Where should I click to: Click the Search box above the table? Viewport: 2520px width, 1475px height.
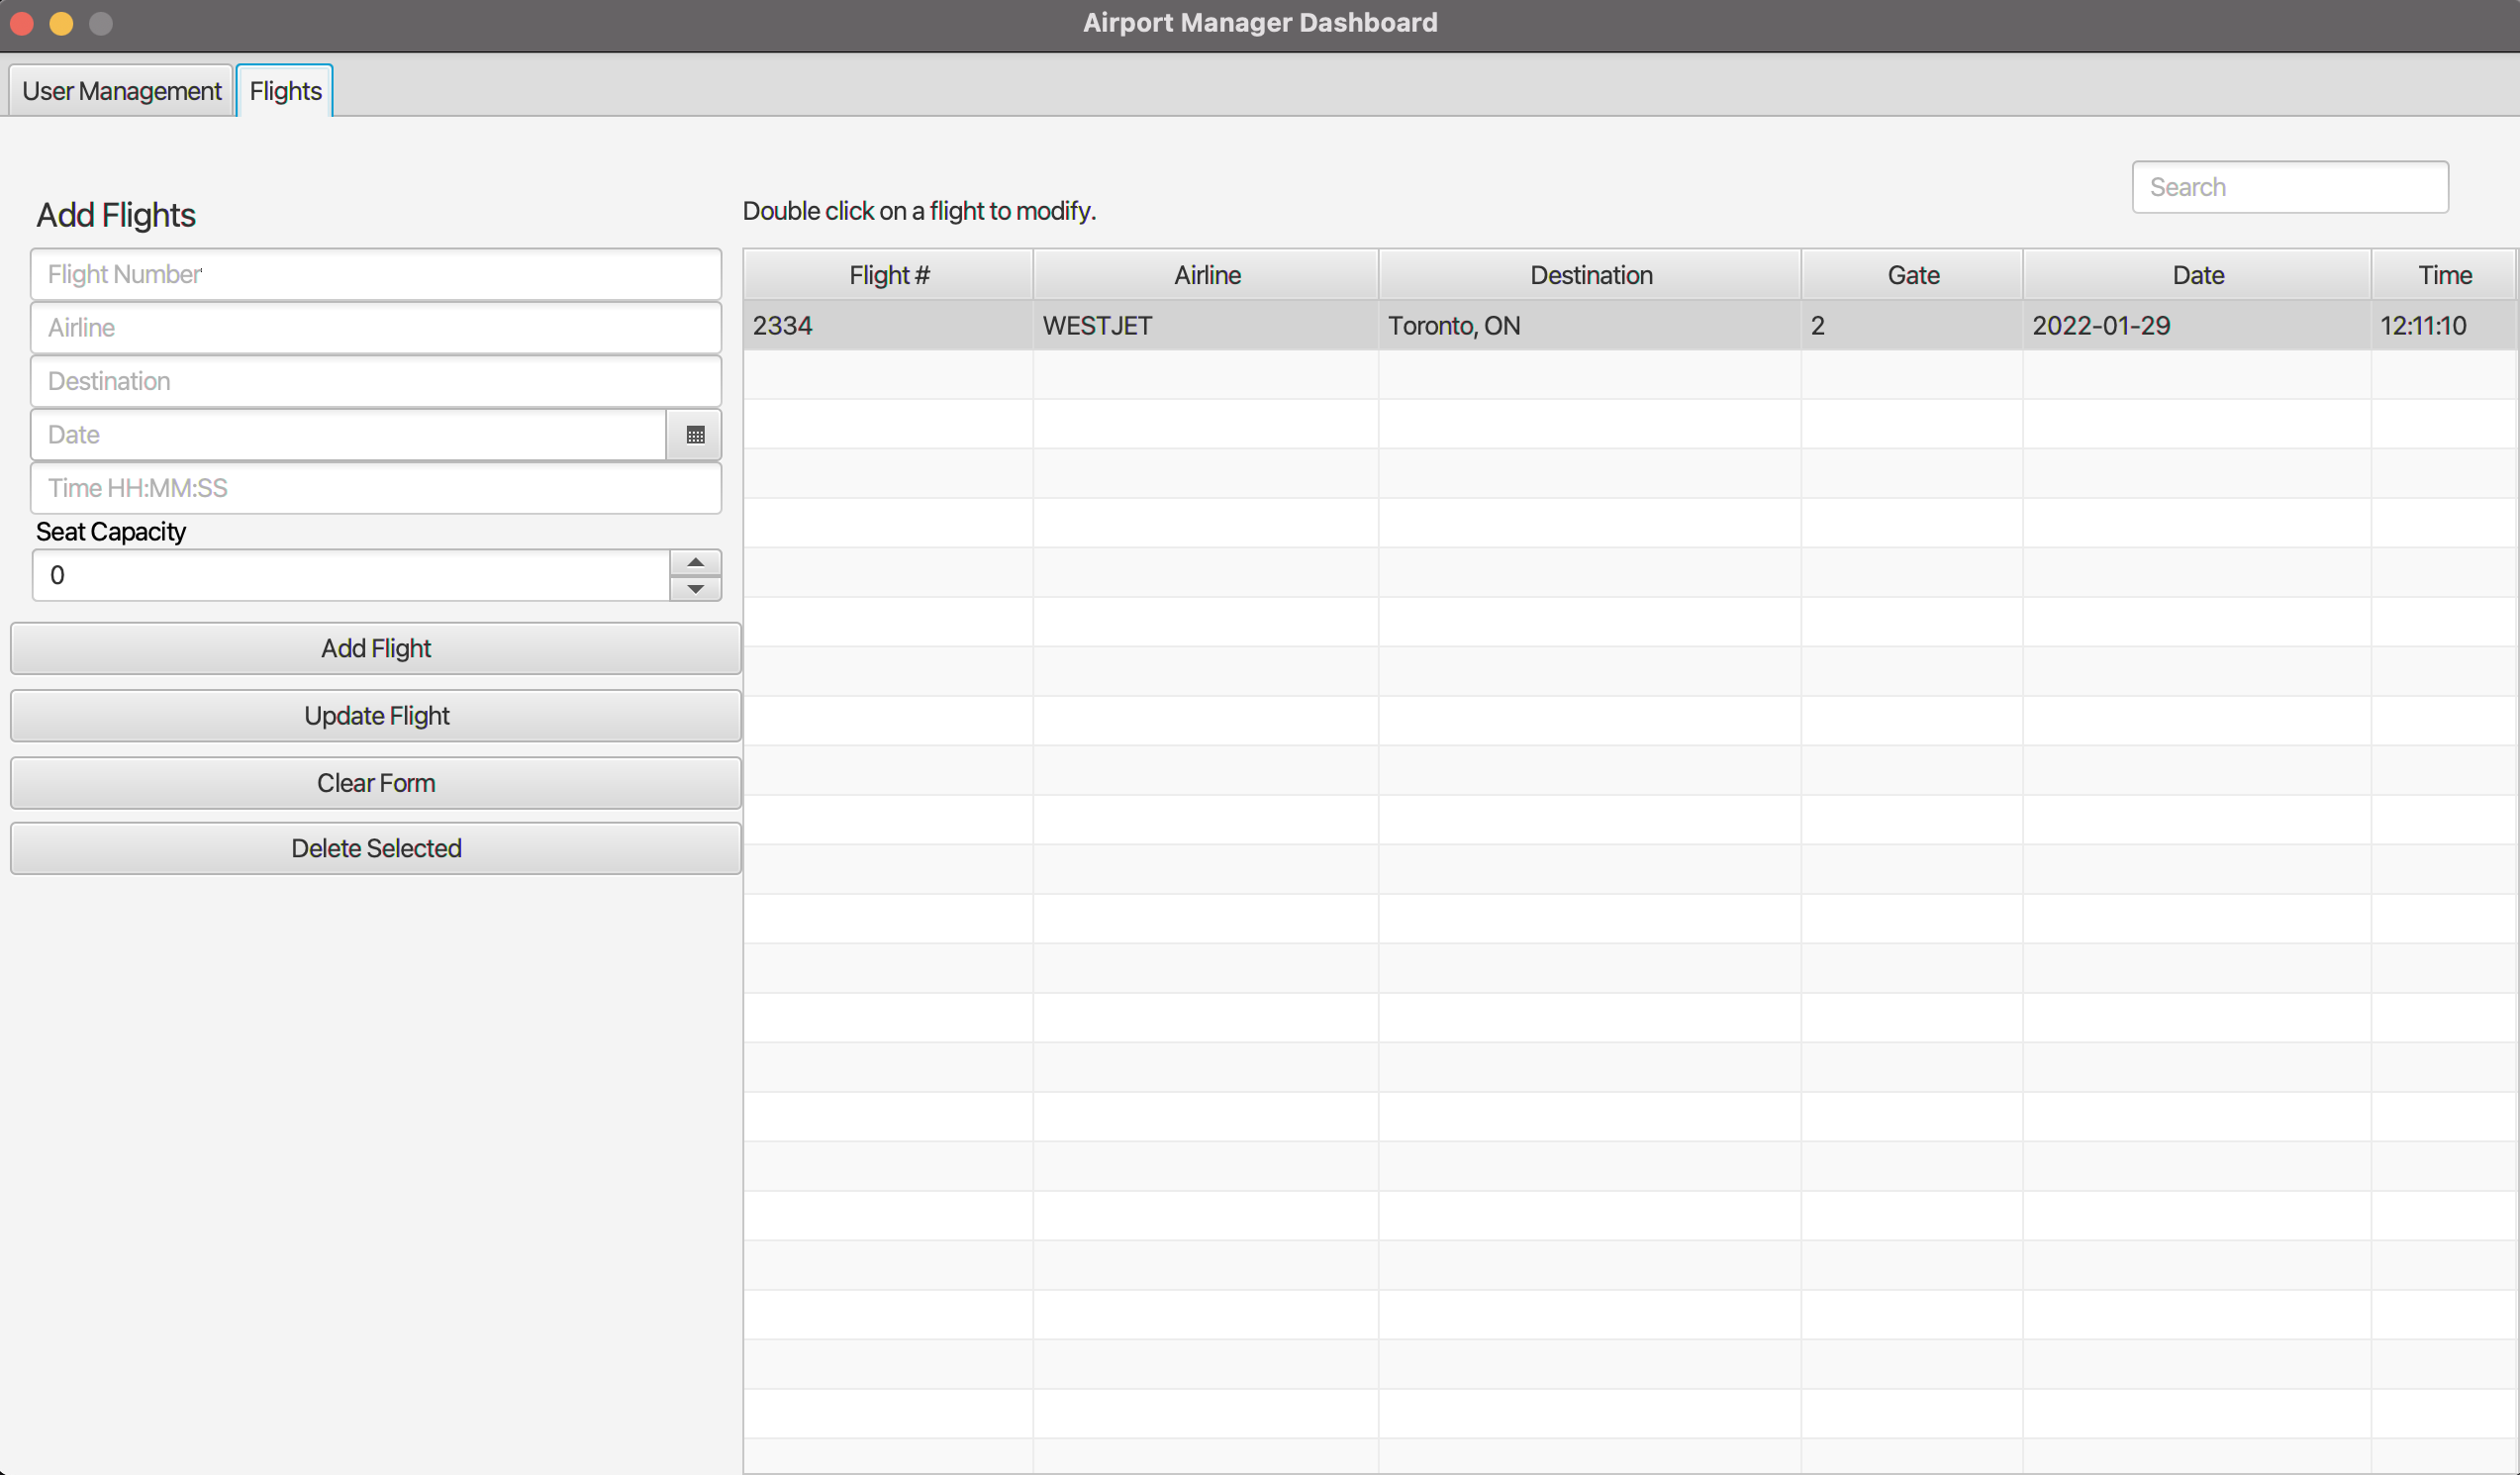pos(2290,186)
